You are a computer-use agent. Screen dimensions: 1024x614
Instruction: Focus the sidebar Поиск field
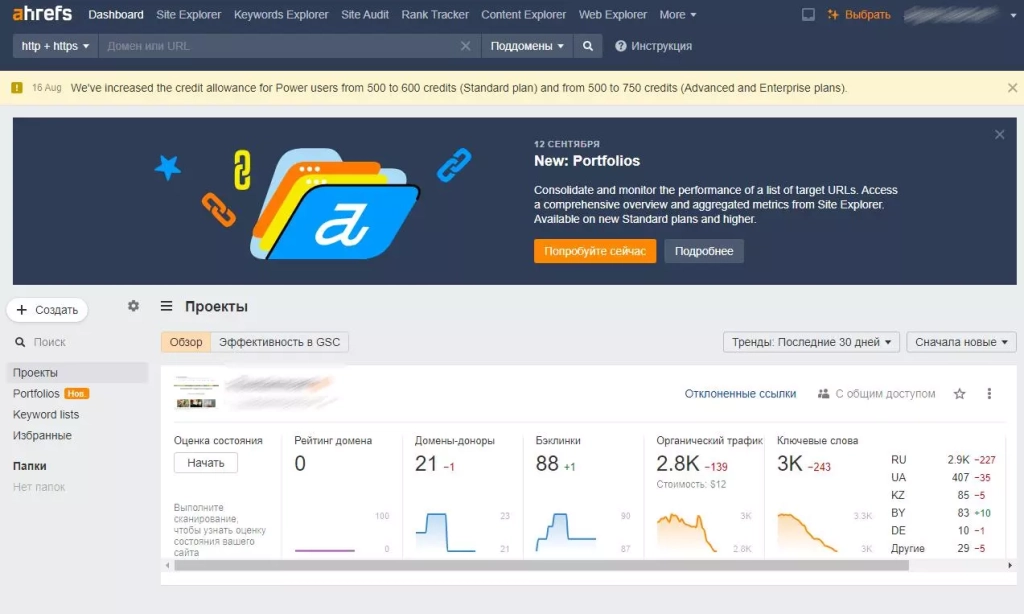tap(50, 342)
